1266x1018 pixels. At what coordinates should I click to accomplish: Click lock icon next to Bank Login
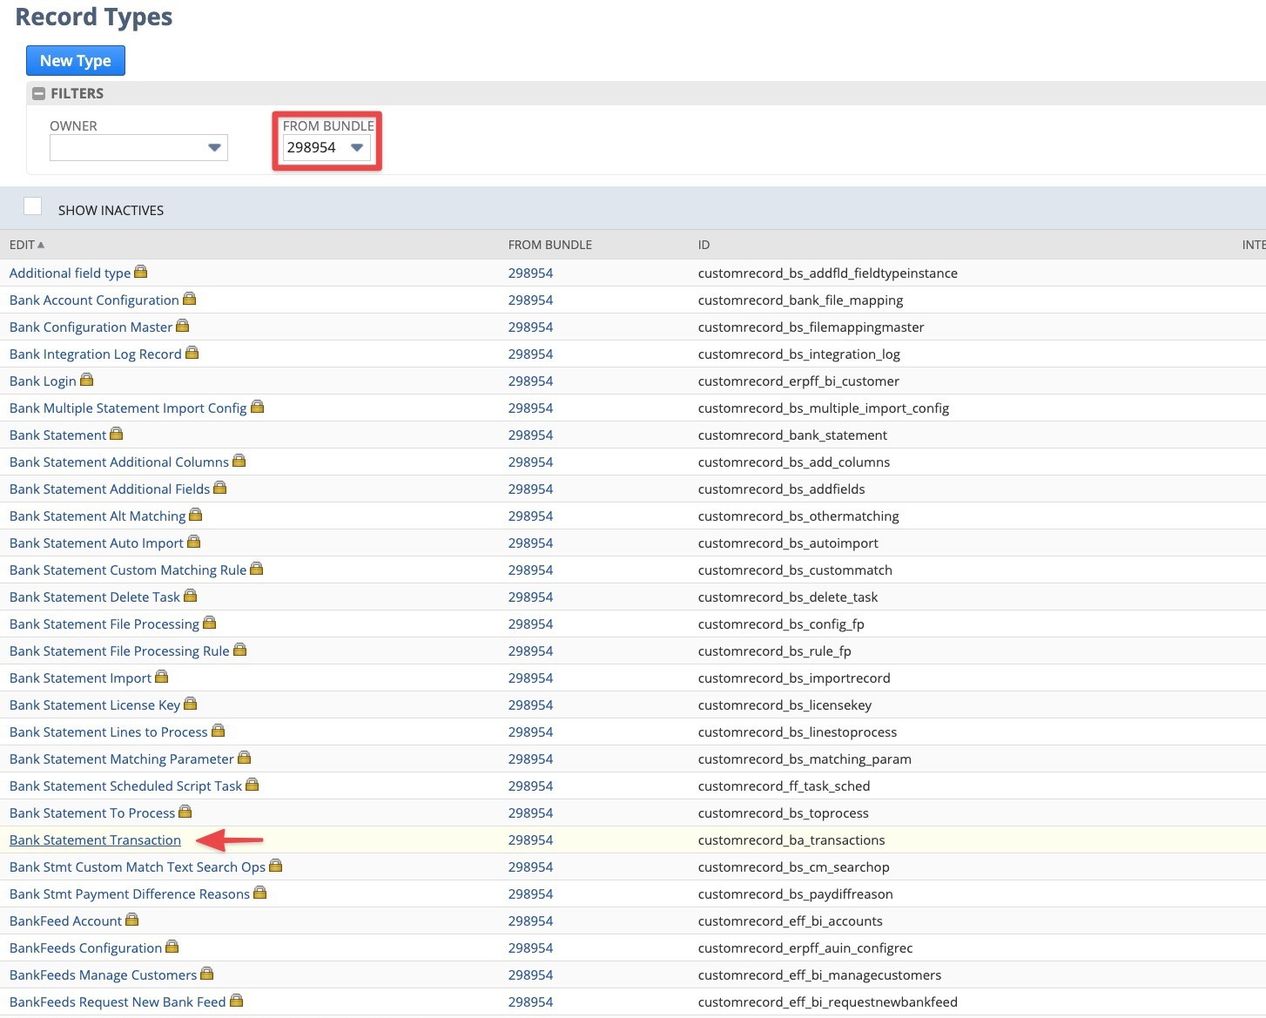click(x=87, y=380)
